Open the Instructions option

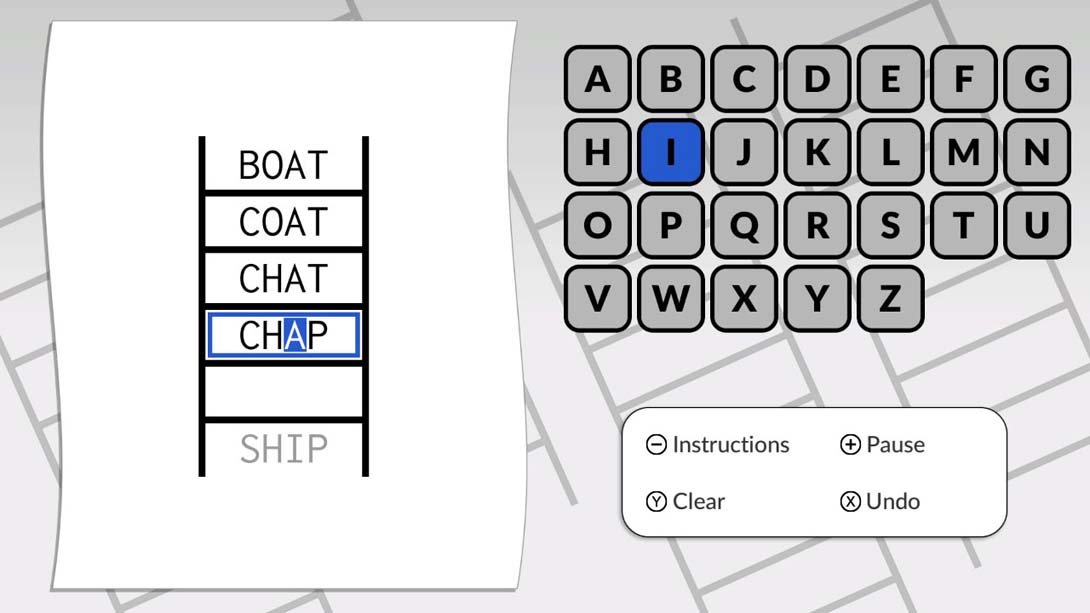pos(718,445)
